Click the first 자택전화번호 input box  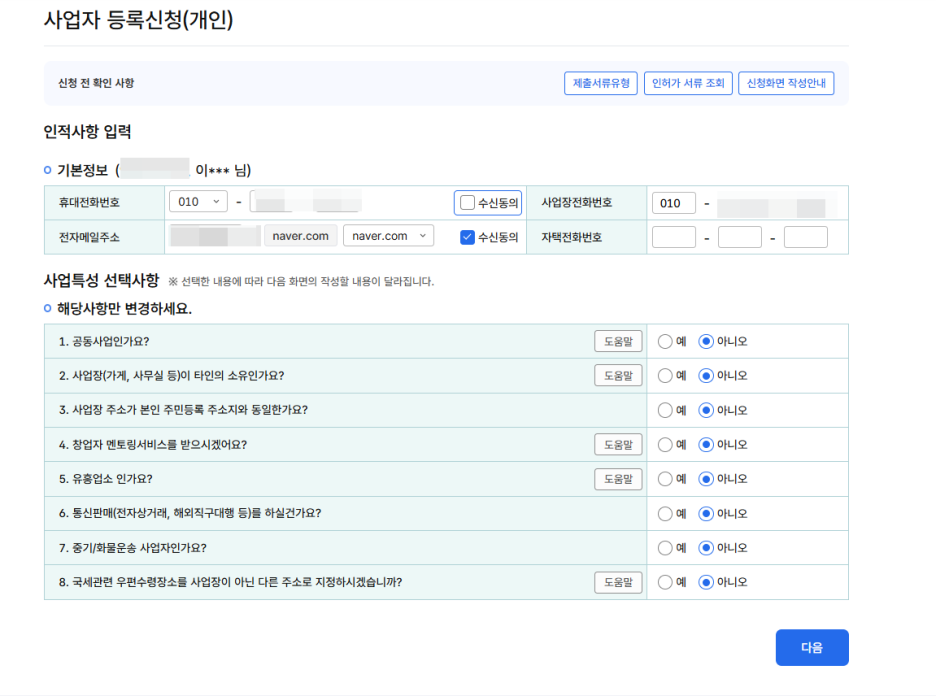[673, 237]
